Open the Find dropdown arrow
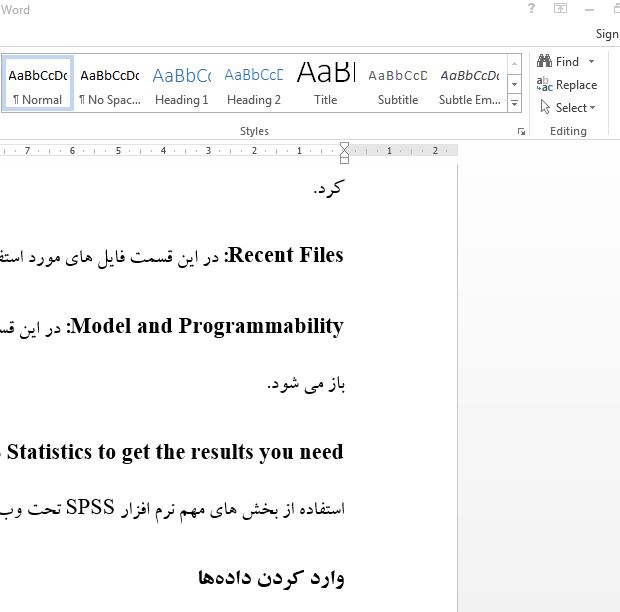The image size is (620, 612). 592,61
